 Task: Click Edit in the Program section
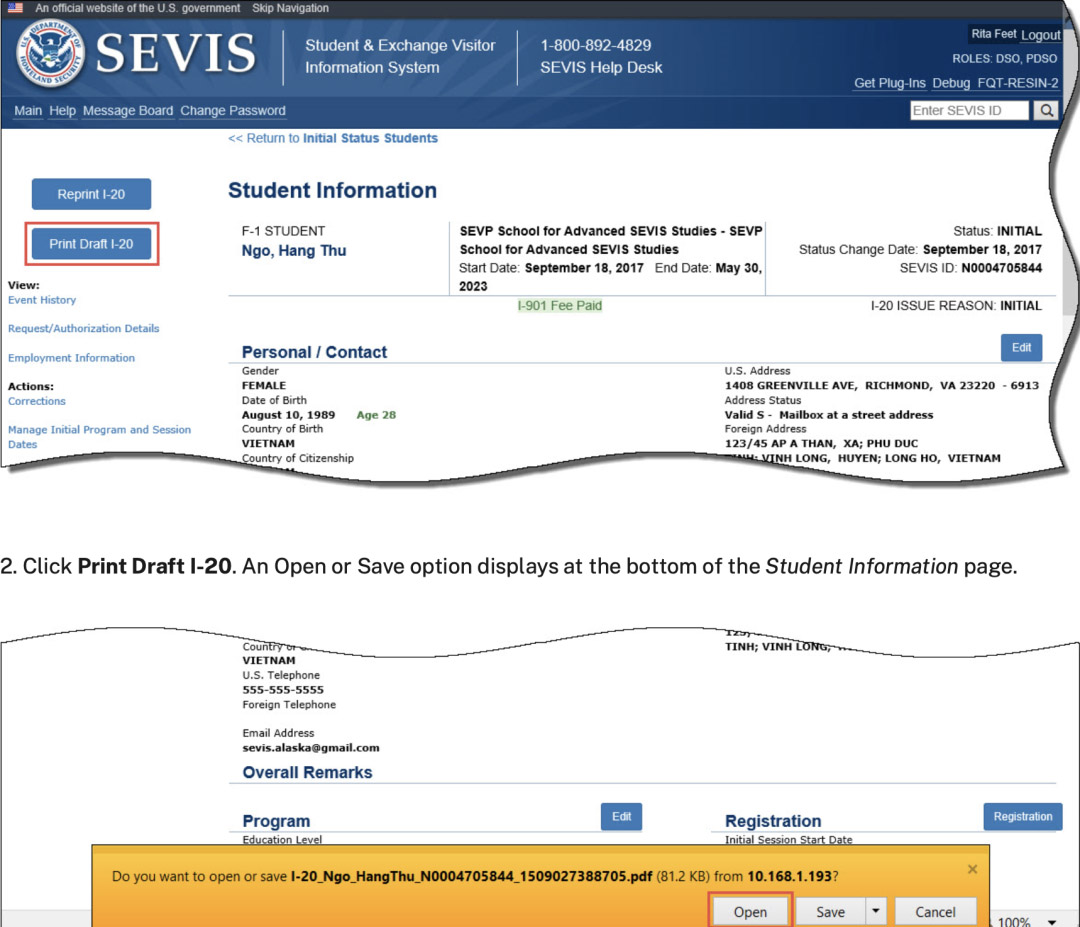tap(621, 816)
